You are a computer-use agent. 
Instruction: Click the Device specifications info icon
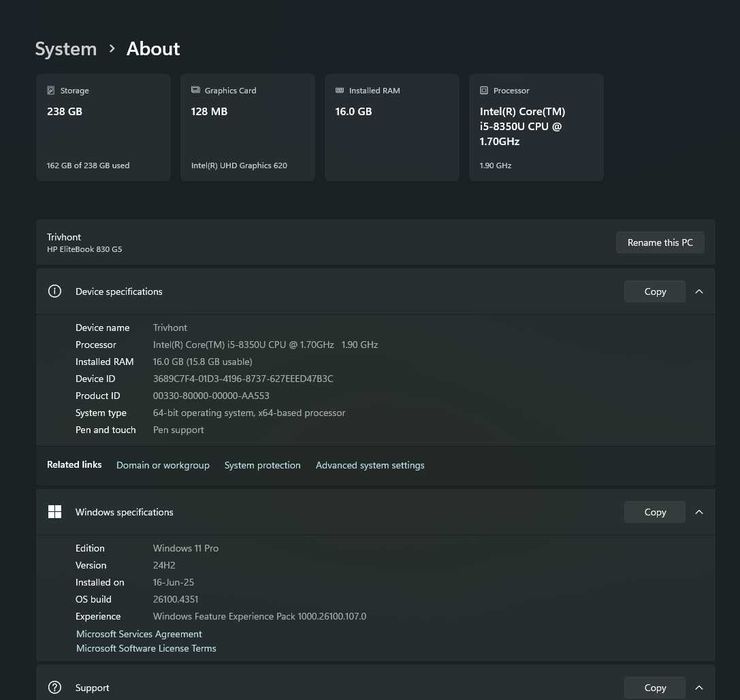tap(55, 292)
